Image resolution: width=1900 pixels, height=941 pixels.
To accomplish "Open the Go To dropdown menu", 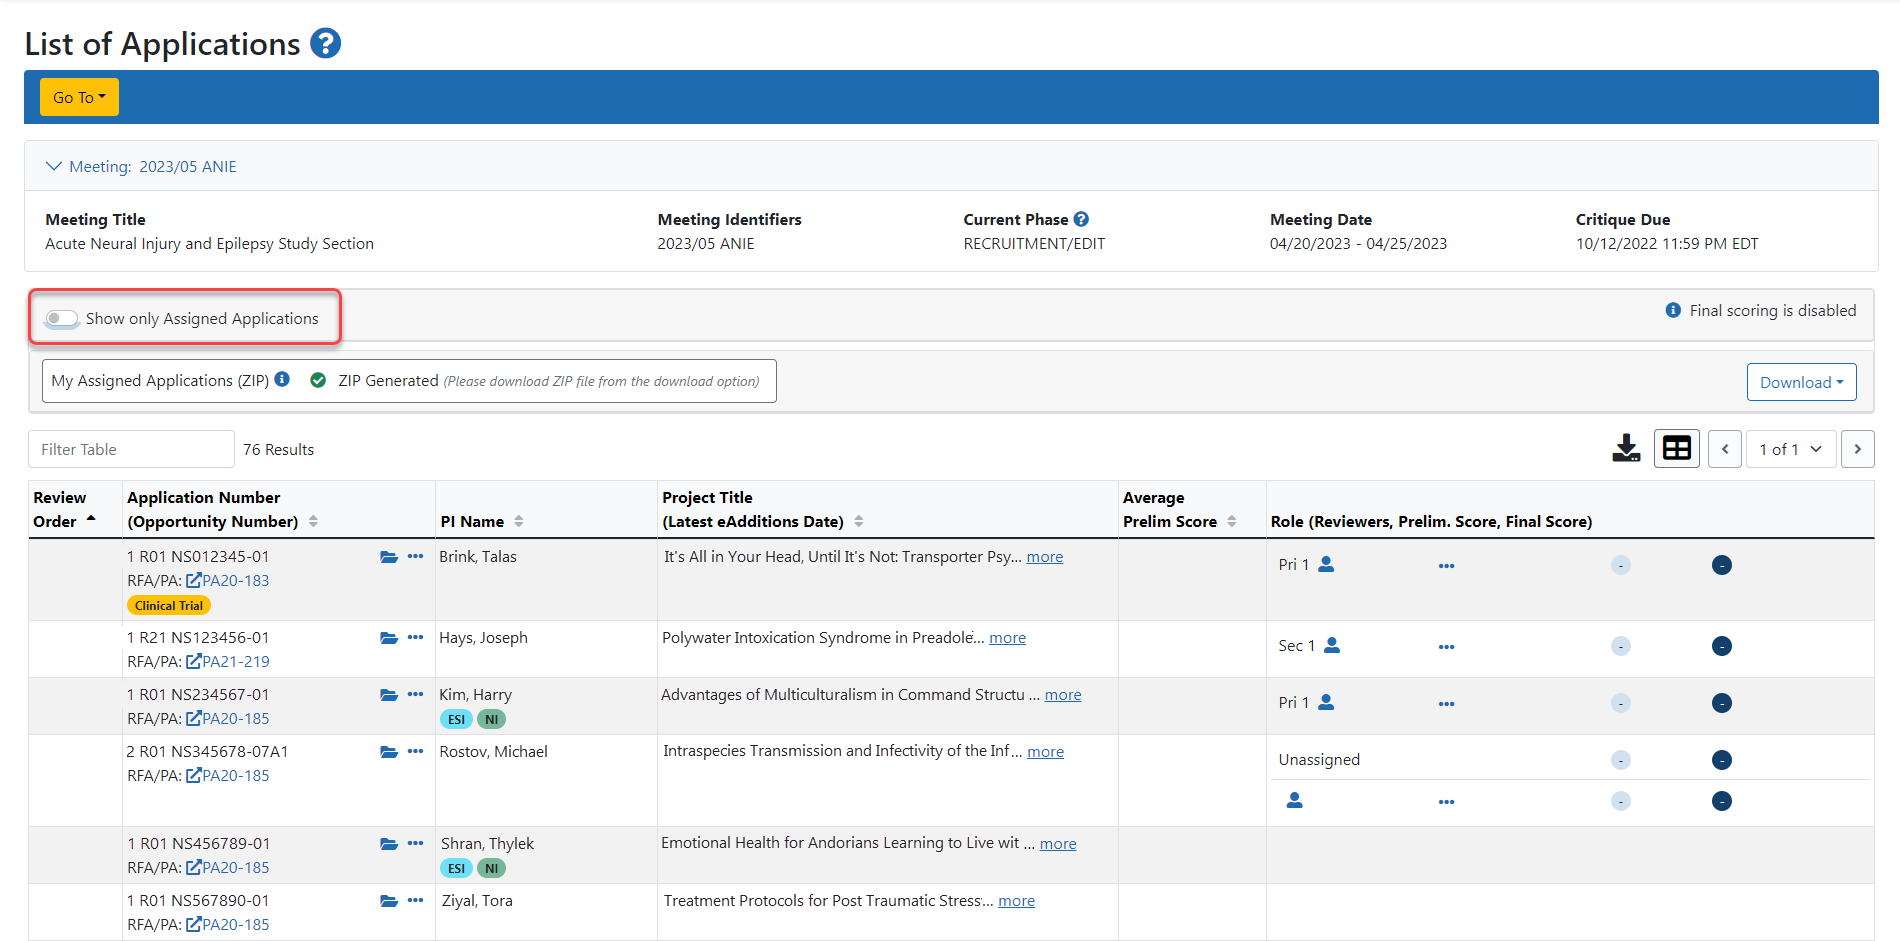I will (x=79, y=97).
